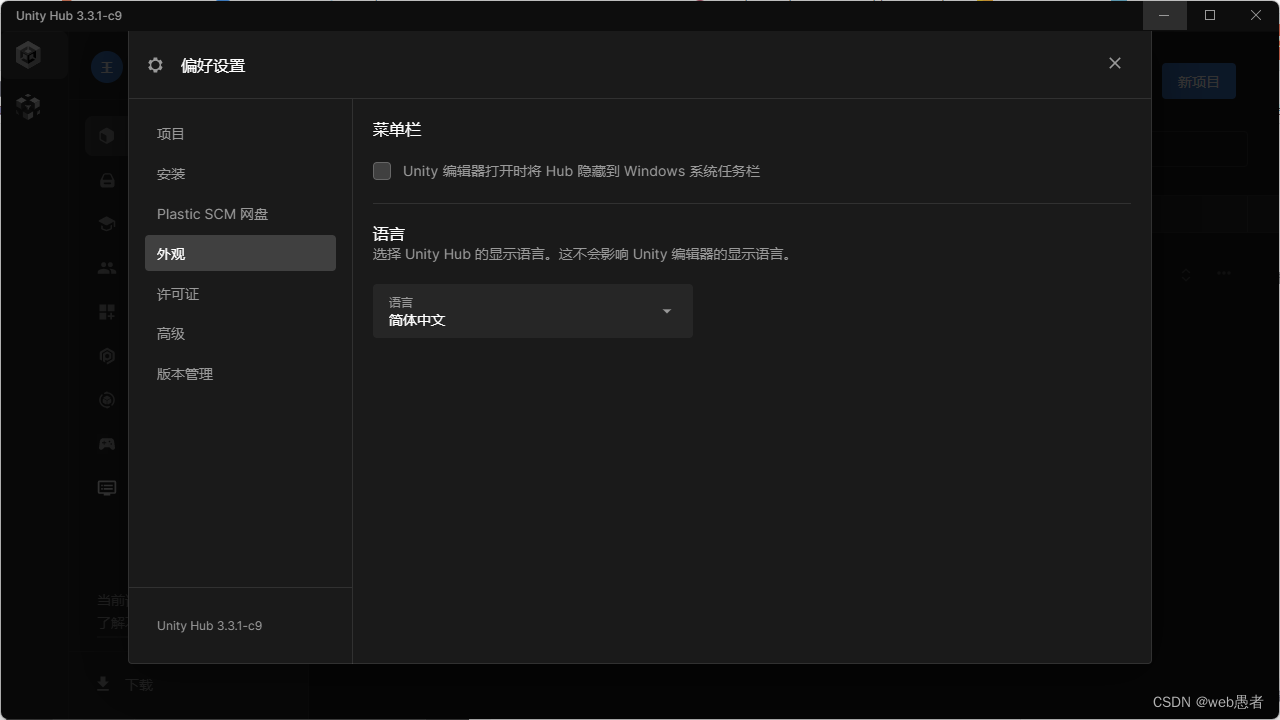The width and height of the screenshot is (1280, 720).
Task: Click the apps grid icon in sidebar
Action: tap(107, 311)
